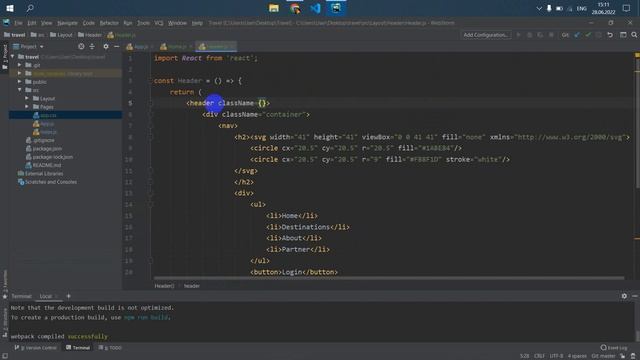Click the Git update project checkmark icon
This screenshot has width=640, height=360.
click(577, 35)
